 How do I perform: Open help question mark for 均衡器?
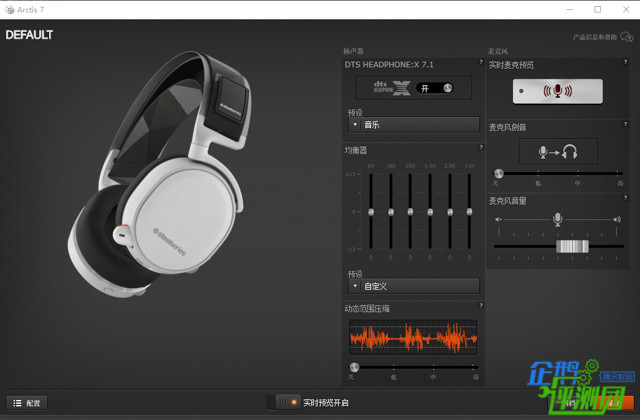[x=481, y=147]
